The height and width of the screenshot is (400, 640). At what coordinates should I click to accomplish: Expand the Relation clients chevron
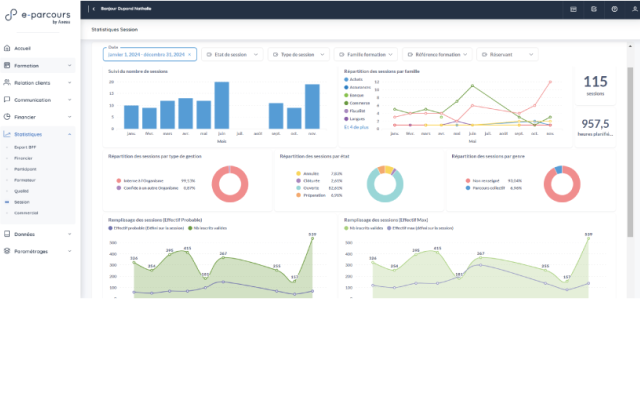(69, 82)
